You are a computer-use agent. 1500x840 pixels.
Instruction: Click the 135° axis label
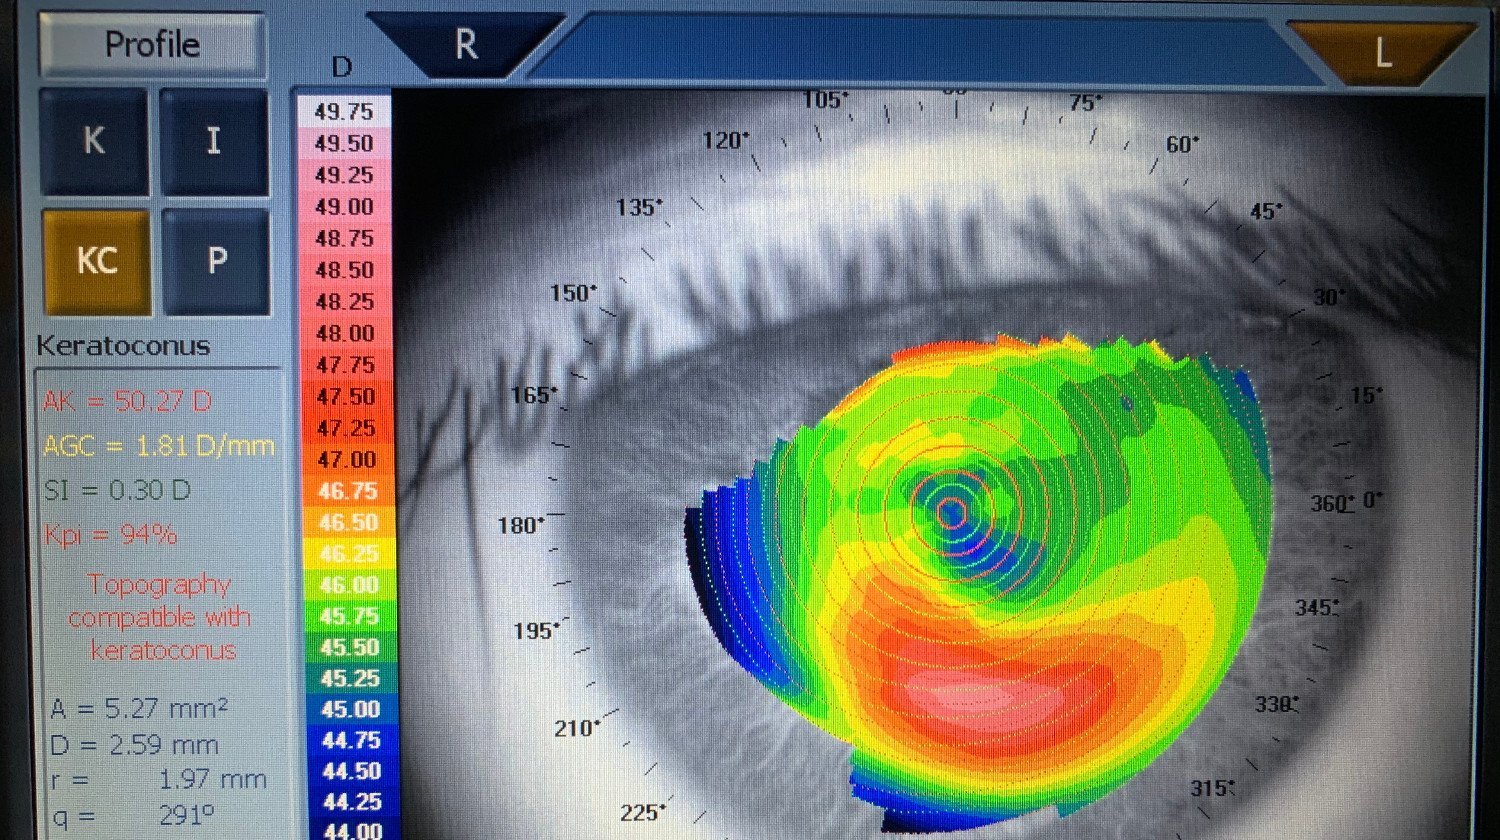point(639,207)
